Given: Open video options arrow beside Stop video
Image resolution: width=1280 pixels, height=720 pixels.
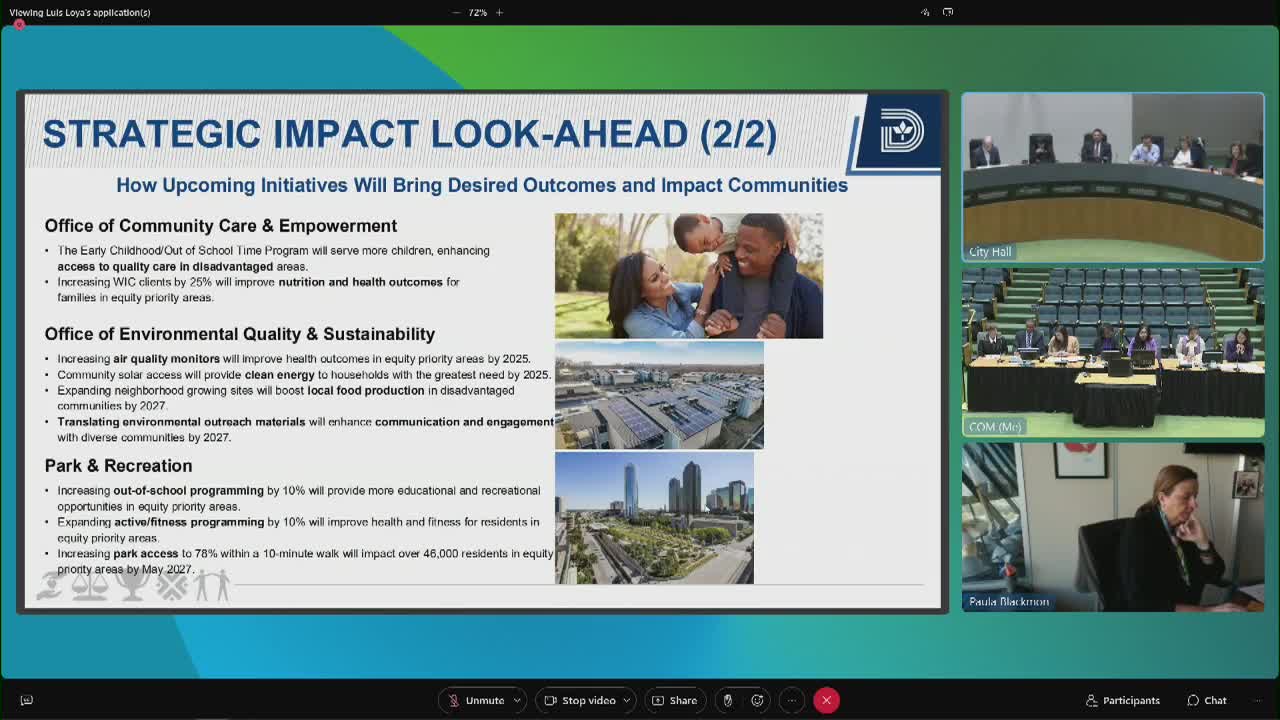Looking at the screenshot, I should (x=627, y=700).
